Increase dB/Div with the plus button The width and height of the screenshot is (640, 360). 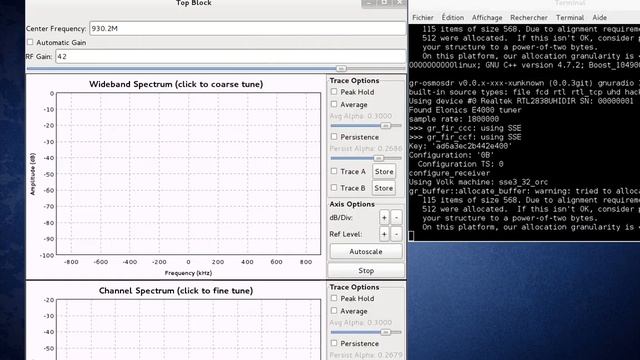coord(384,218)
